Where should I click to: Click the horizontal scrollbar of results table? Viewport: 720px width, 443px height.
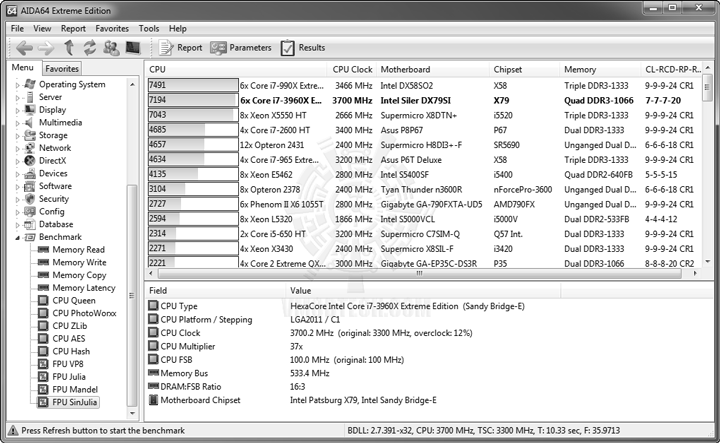click(x=419, y=273)
